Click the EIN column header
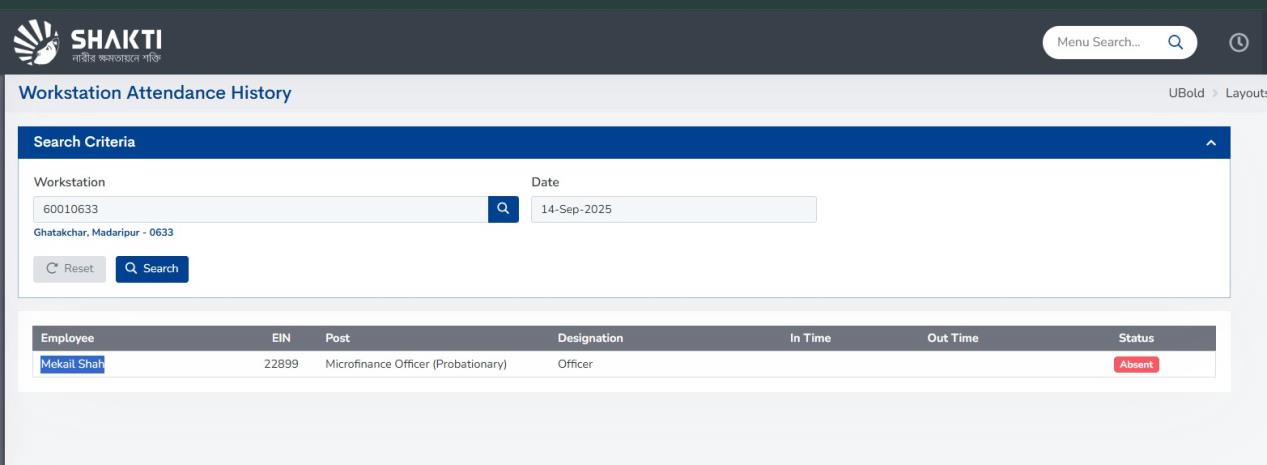The width and height of the screenshot is (1267, 465). point(281,338)
